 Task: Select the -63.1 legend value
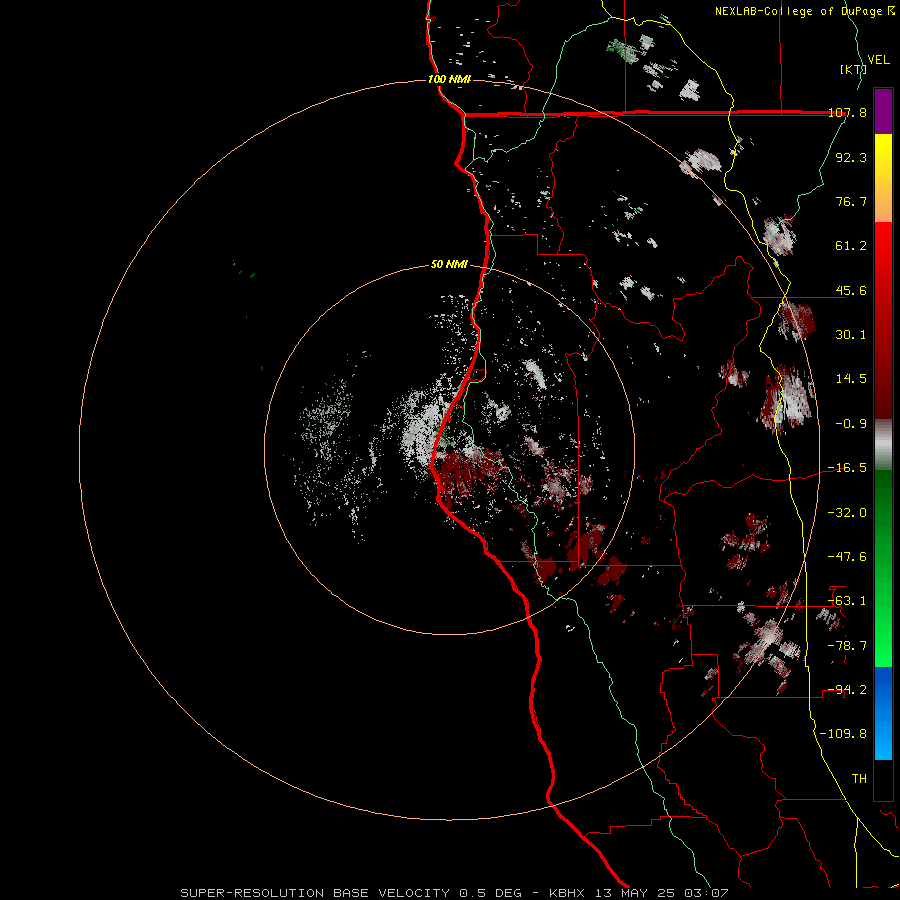[847, 601]
